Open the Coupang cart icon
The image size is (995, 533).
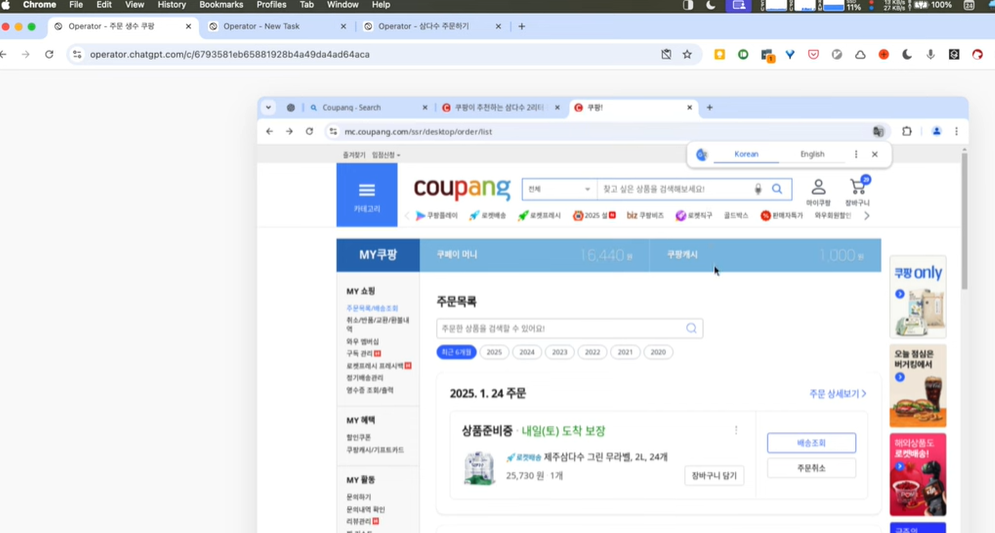[x=857, y=188]
